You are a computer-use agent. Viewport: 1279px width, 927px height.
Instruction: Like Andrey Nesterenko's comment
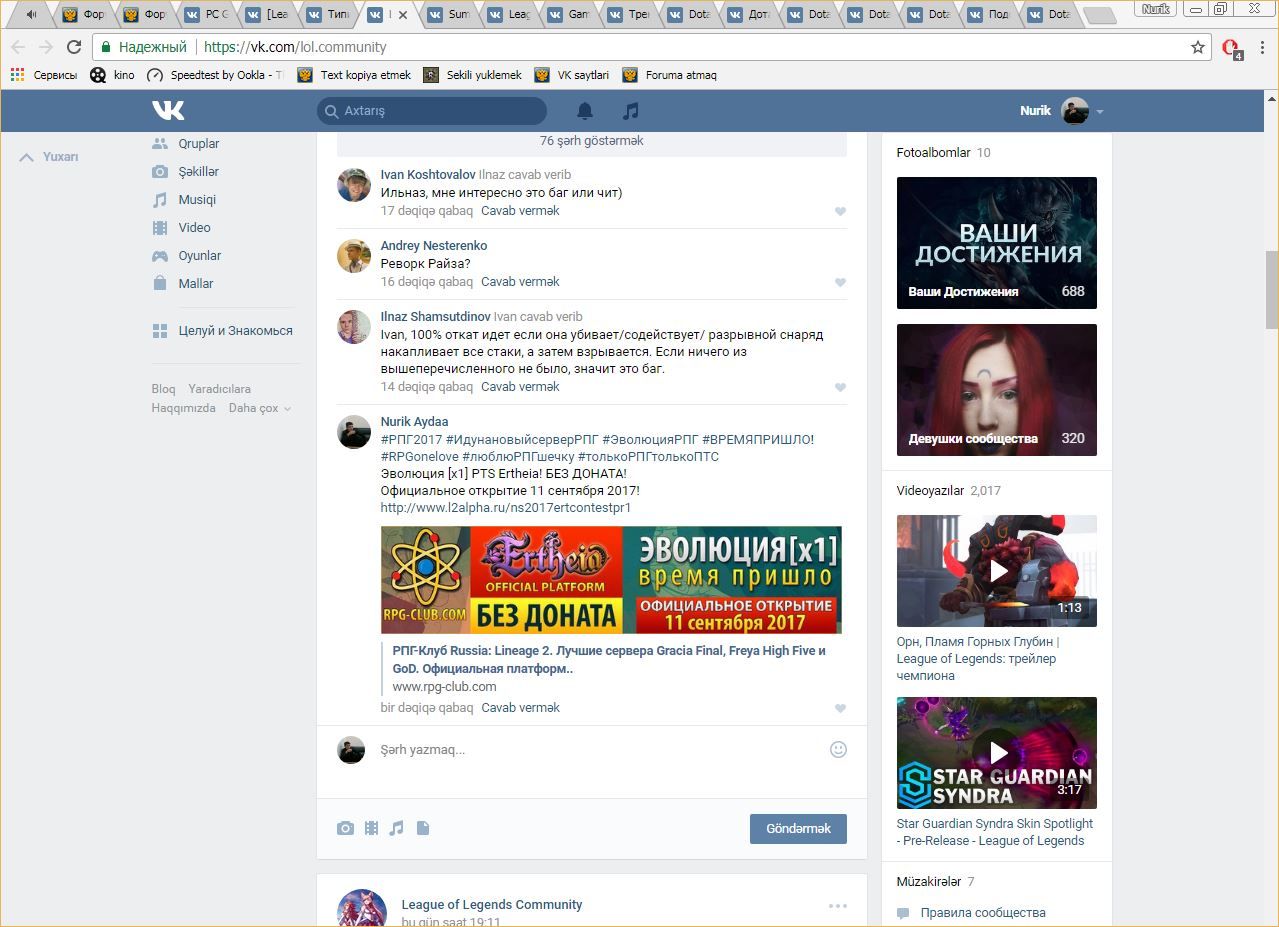pyautogui.click(x=840, y=283)
